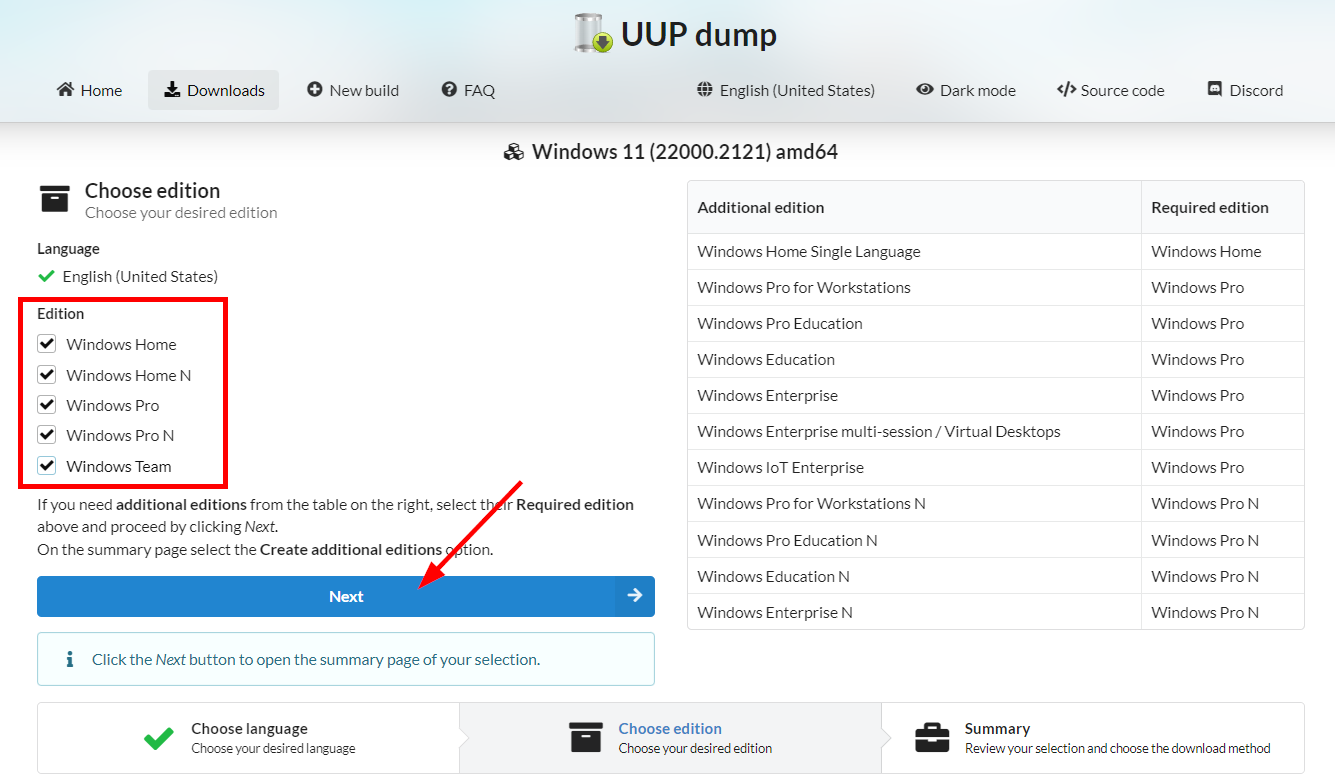1335x783 pixels.
Task: Uncheck the Windows Home checkbox
Action: click(x=47, y=344)
